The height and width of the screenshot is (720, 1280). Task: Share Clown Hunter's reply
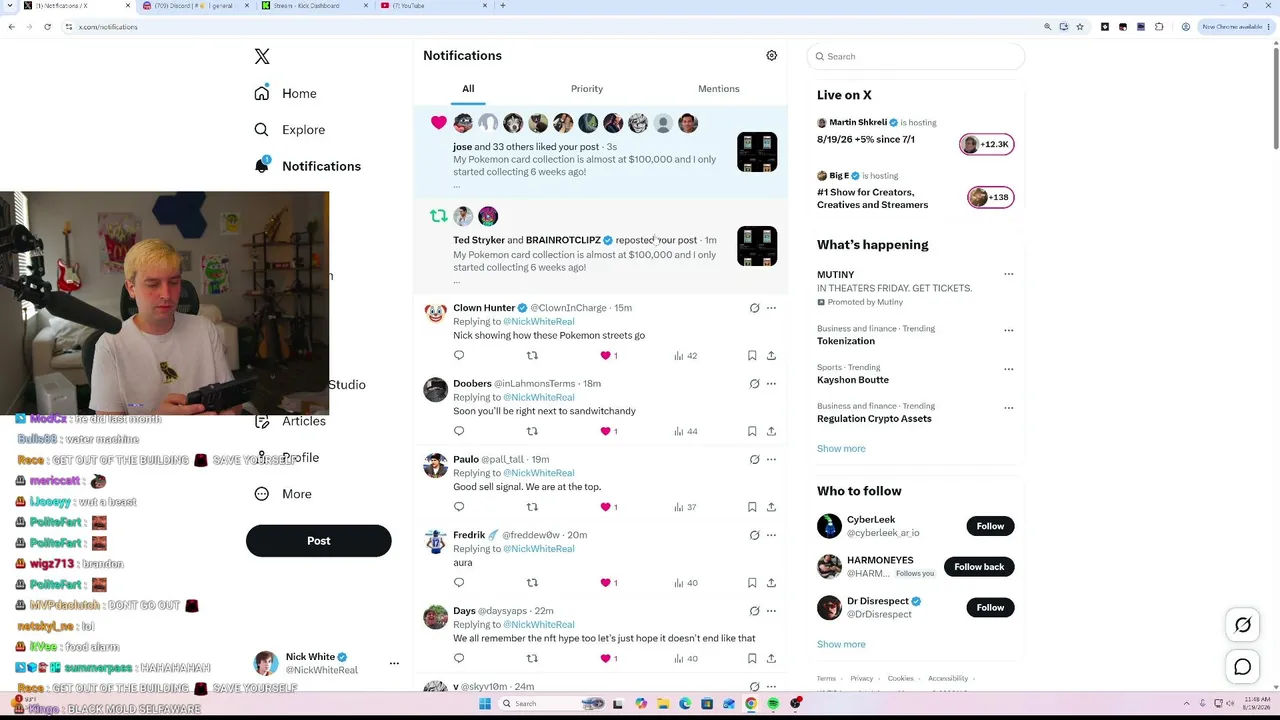(771, 356)
